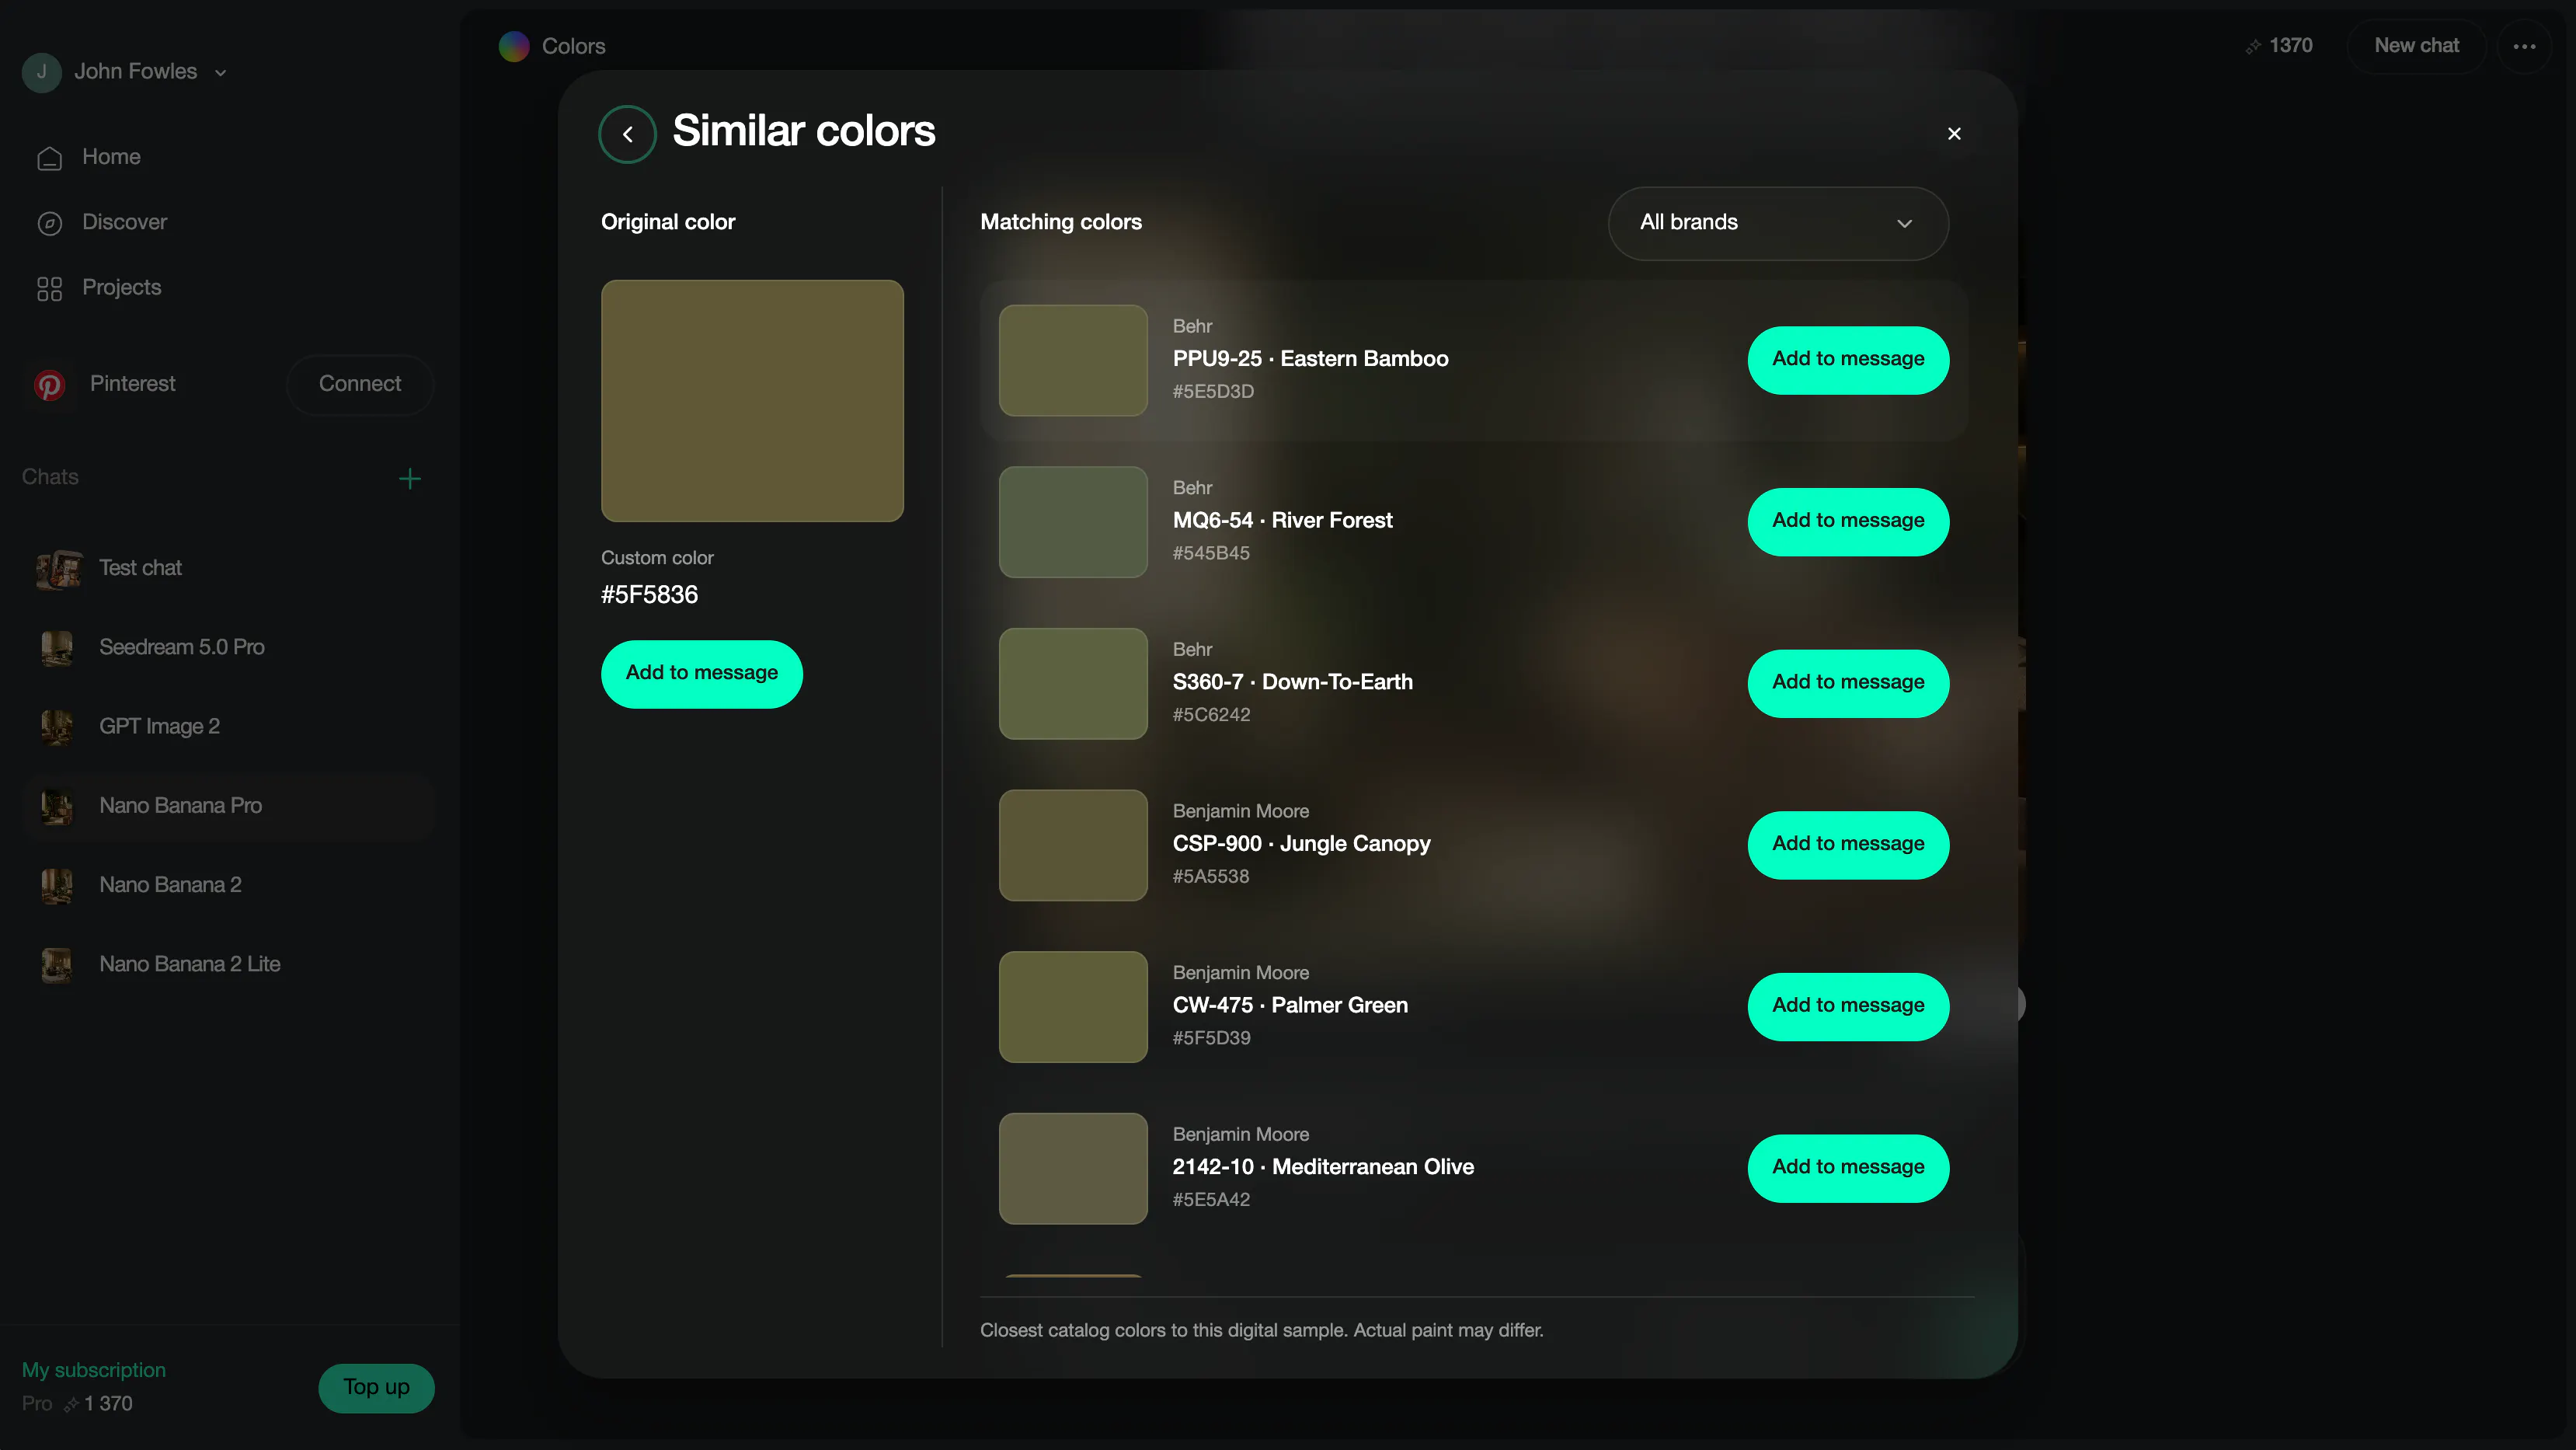Click the #545B45 hex code text
2576x1450 pixels.
pos(1211,554)
